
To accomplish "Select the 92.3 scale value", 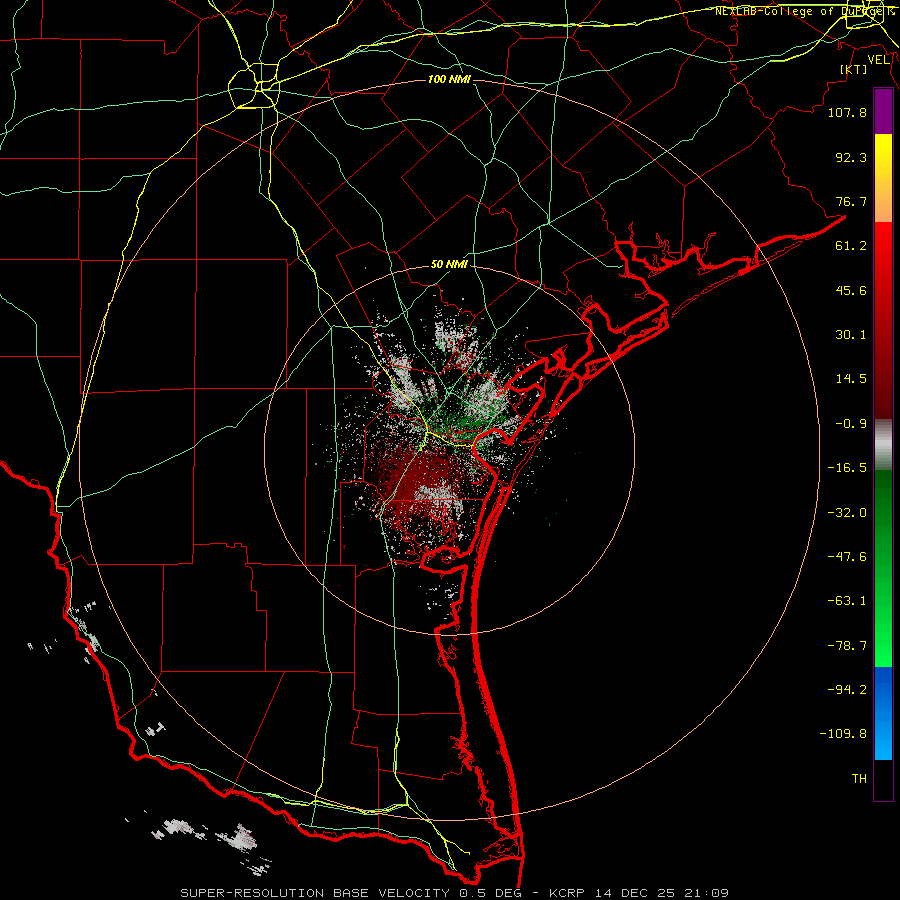I will (851, 157).
